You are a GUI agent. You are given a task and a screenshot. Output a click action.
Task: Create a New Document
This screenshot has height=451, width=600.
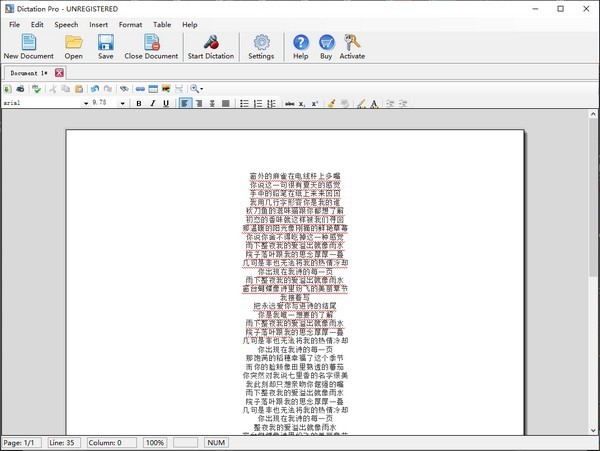tap(29, 47)
